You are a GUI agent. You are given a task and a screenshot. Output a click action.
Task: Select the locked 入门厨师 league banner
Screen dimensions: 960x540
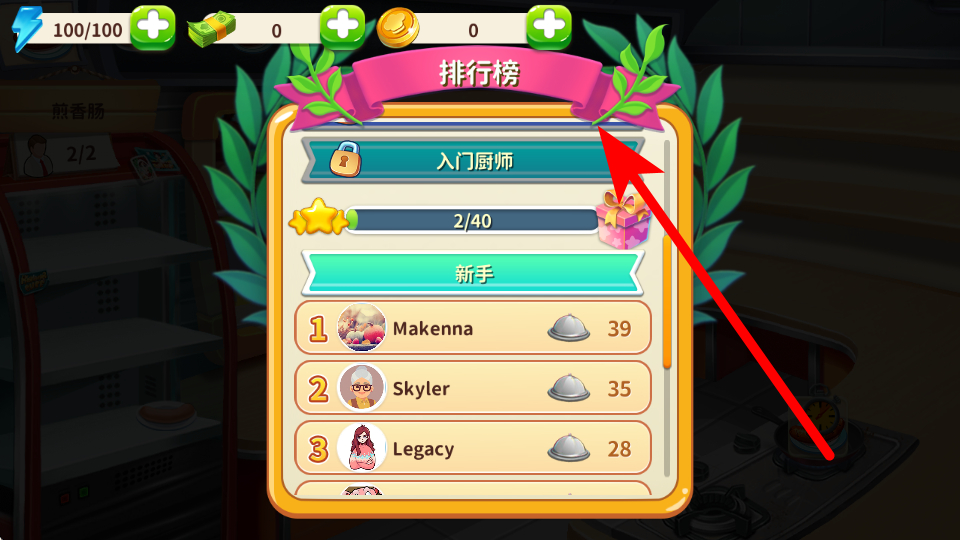pyautogui.click(x=471, y=161)
